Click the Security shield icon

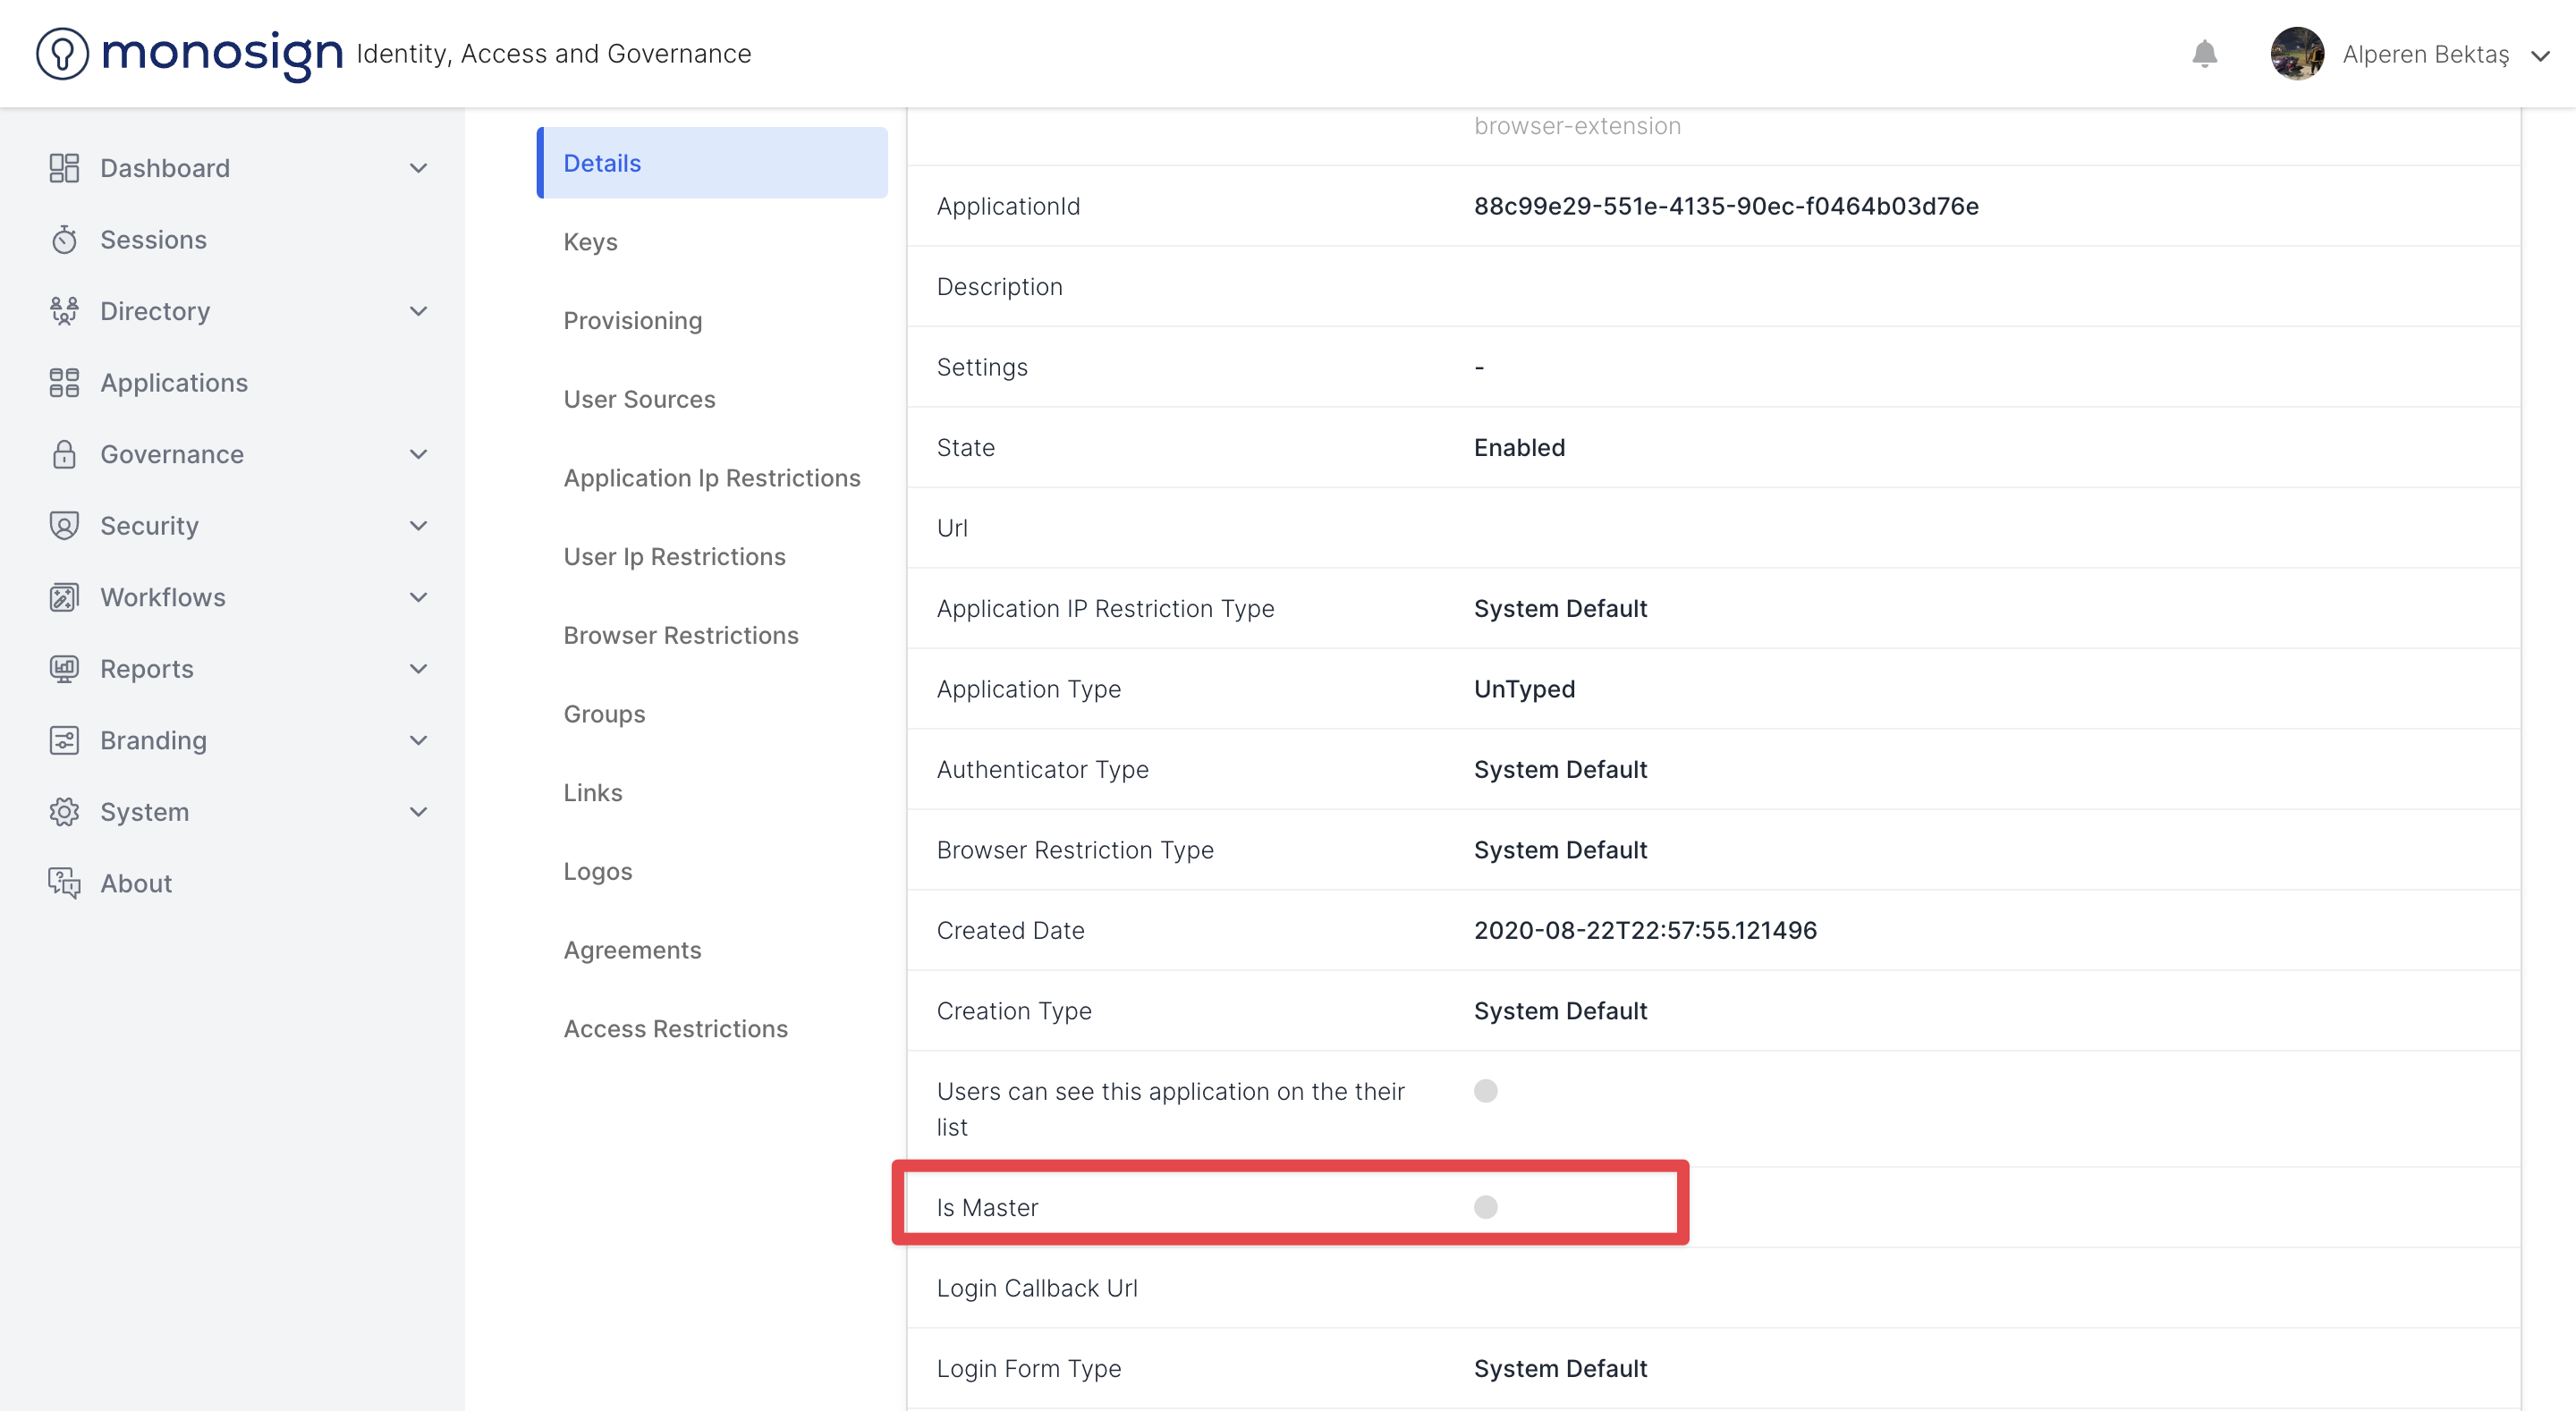coord(64,526)
